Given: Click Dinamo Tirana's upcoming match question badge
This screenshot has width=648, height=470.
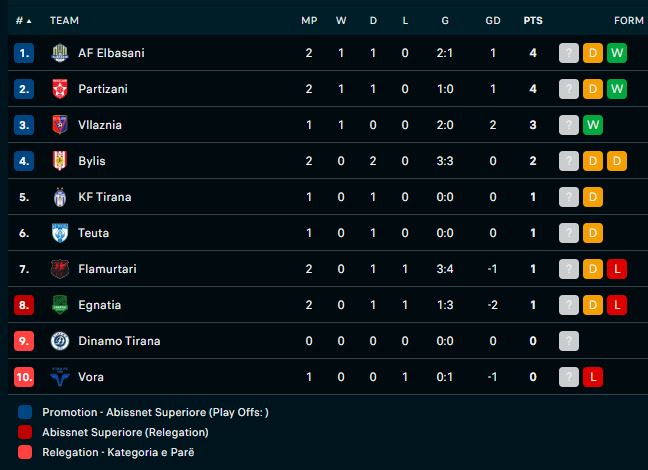Looking at the screenshot, I should [x=569, y=341].
